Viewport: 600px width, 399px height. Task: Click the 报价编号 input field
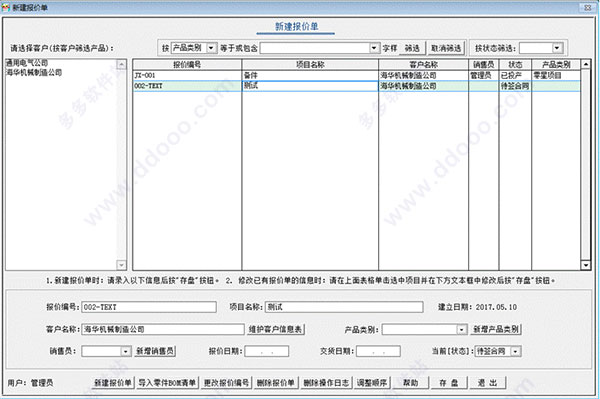[x=149, y=307]
